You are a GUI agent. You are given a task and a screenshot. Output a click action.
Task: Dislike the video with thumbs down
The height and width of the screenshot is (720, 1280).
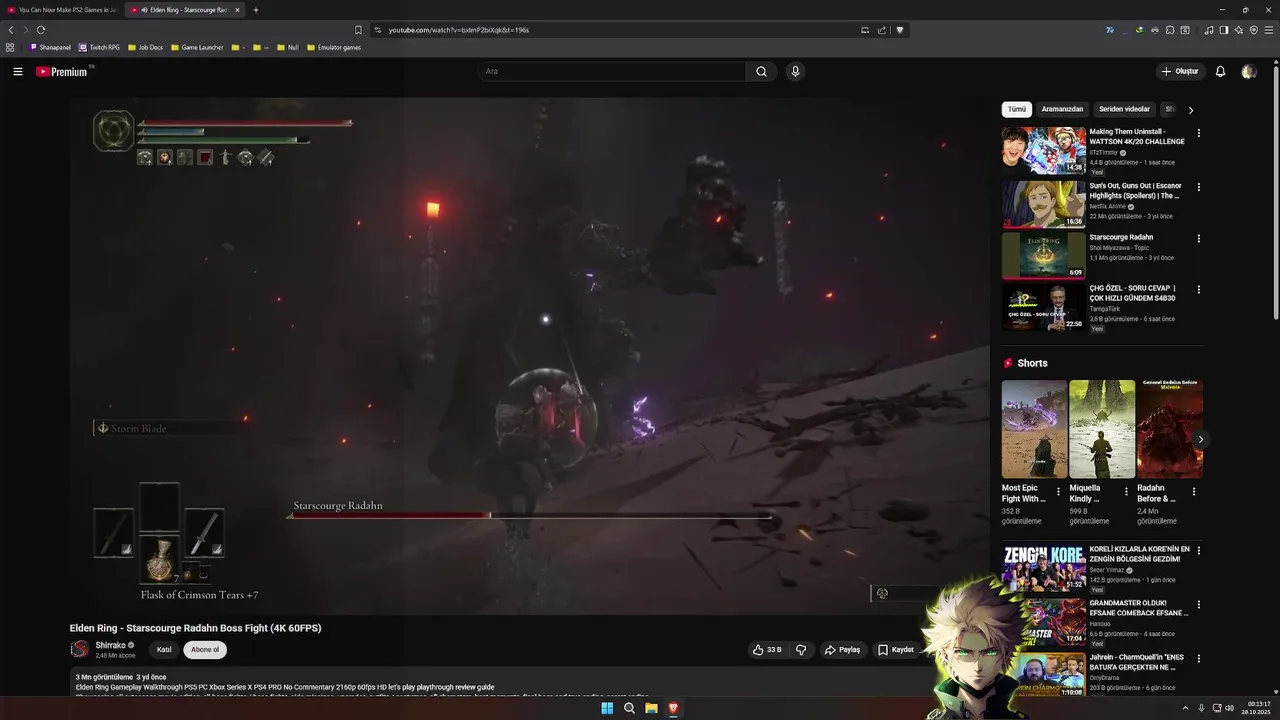[801, 650]
